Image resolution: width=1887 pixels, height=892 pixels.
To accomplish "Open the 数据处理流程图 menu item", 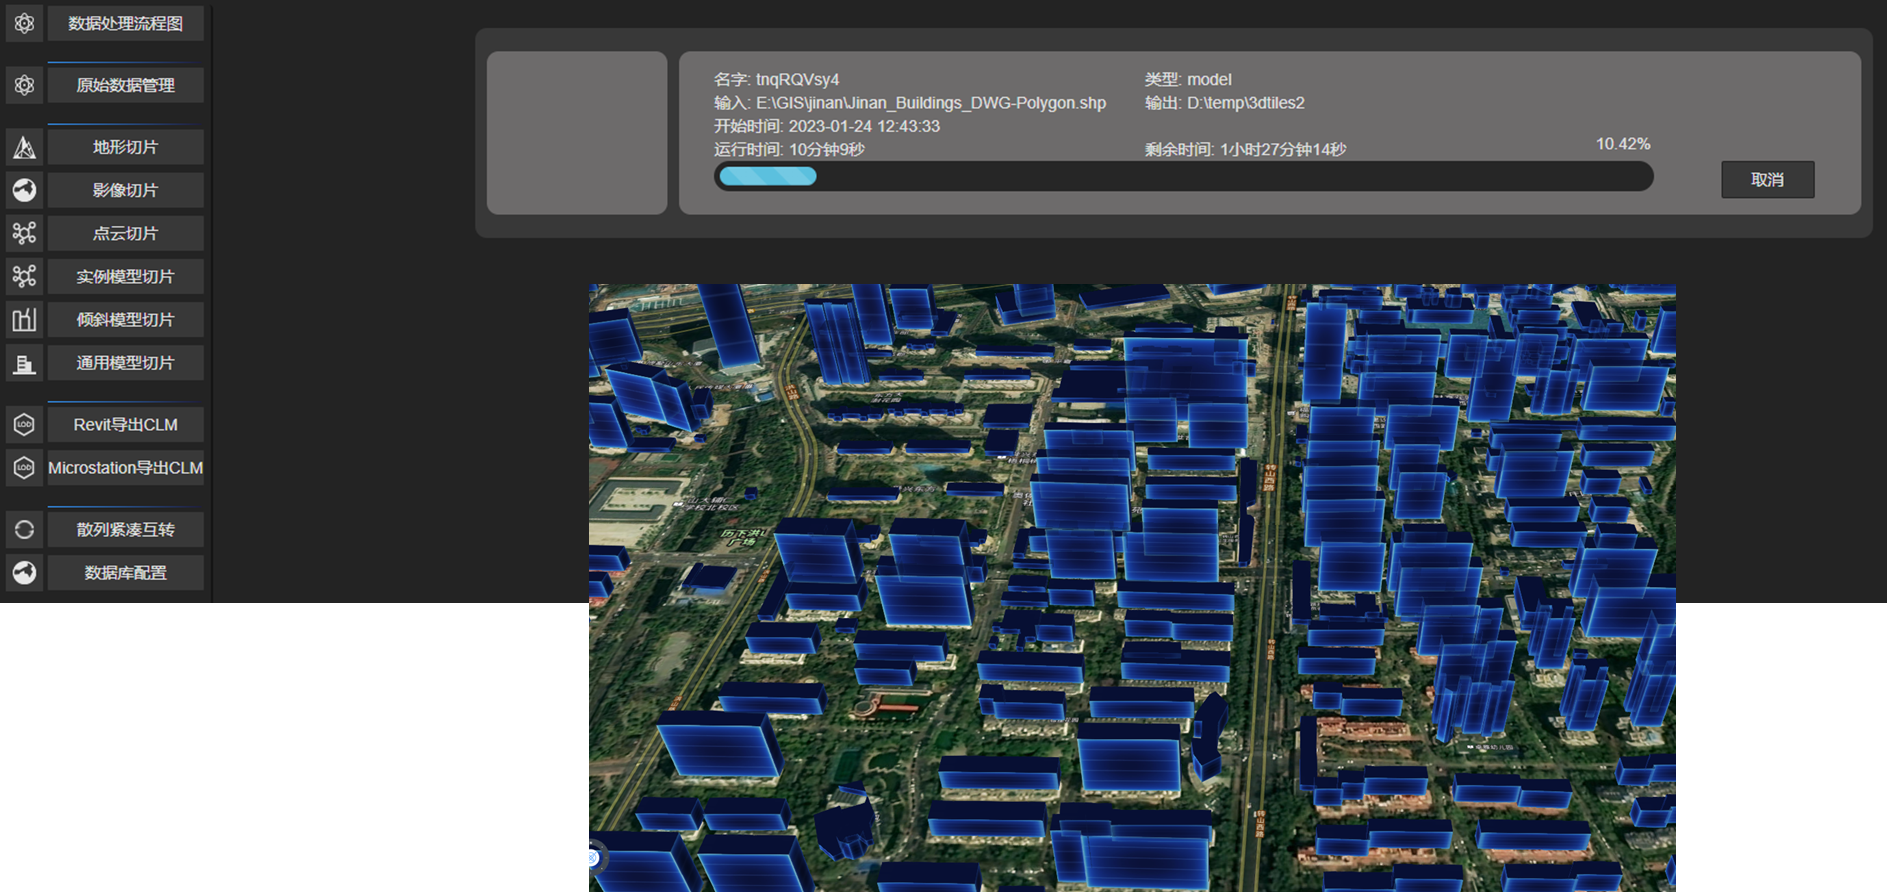I will pyautogui.click(x=125, y=23).
